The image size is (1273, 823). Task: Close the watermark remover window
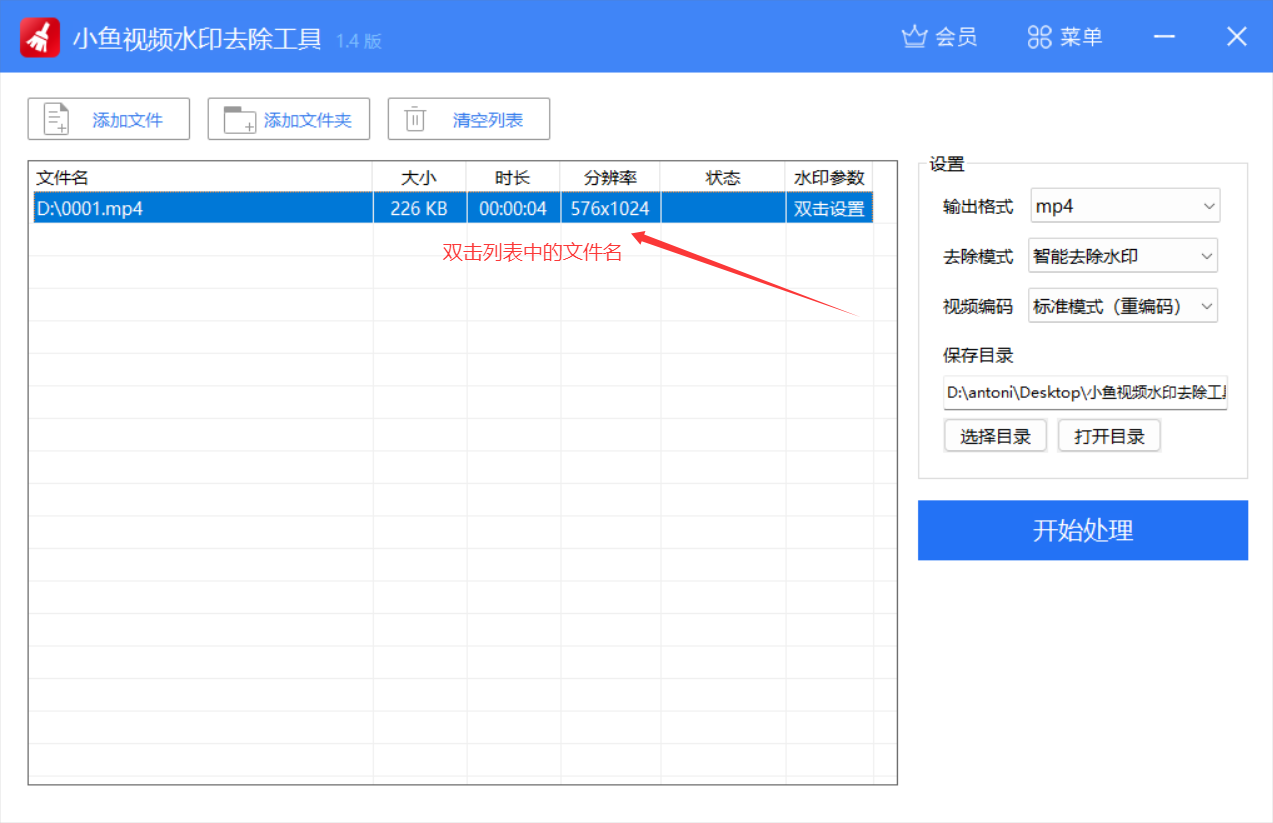coord(1237,37)
